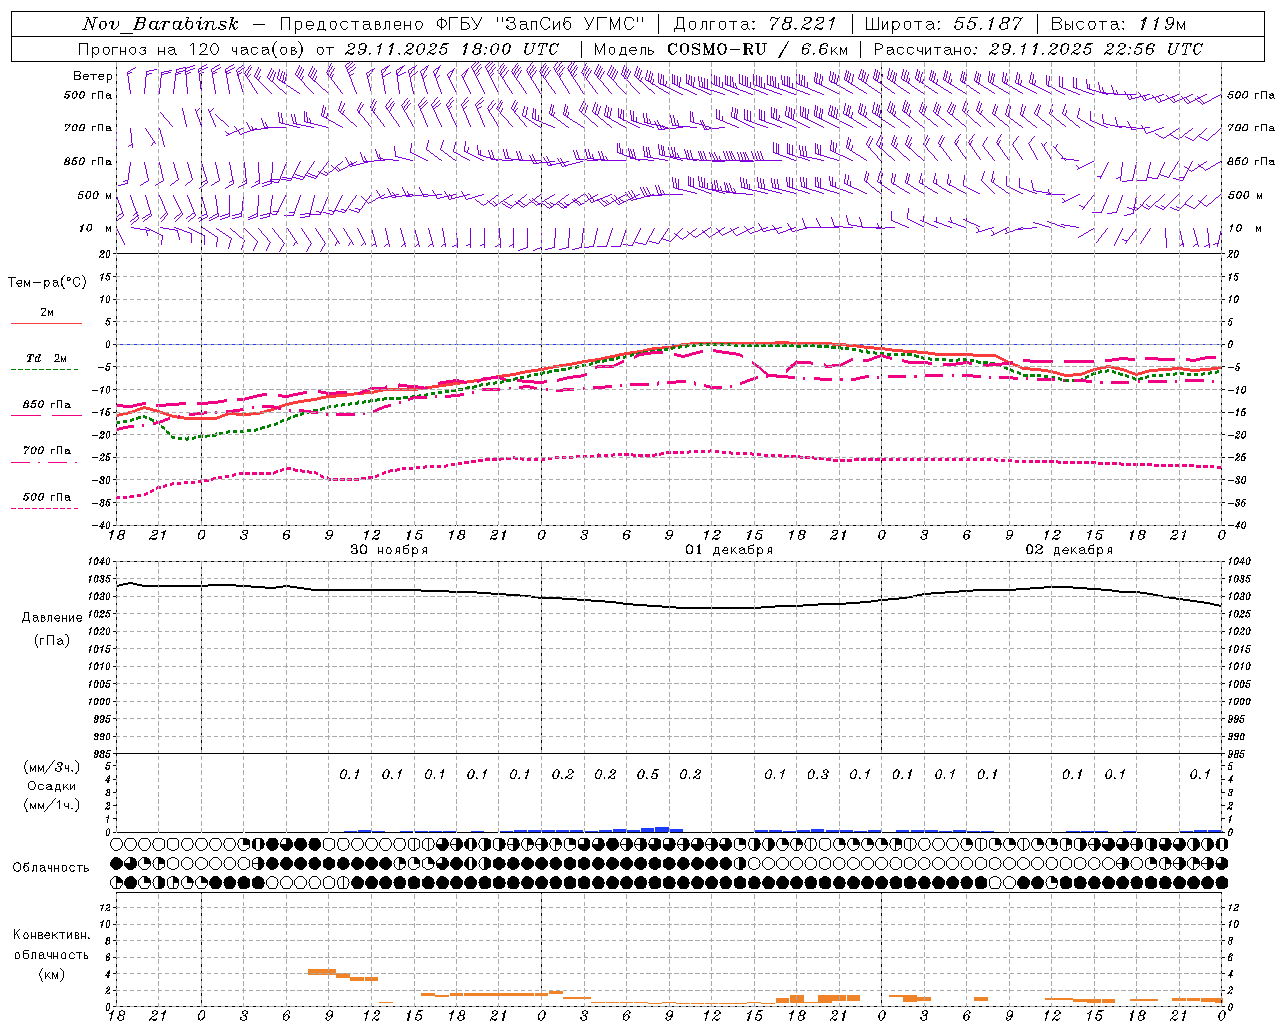
Task: Click the dashed line sample under Td 2м
Action: (46, 370)
